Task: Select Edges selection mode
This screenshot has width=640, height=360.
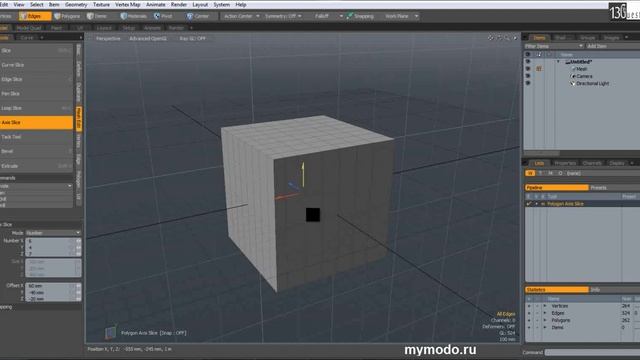Action: pyautogui.click(x=35, y=16)
